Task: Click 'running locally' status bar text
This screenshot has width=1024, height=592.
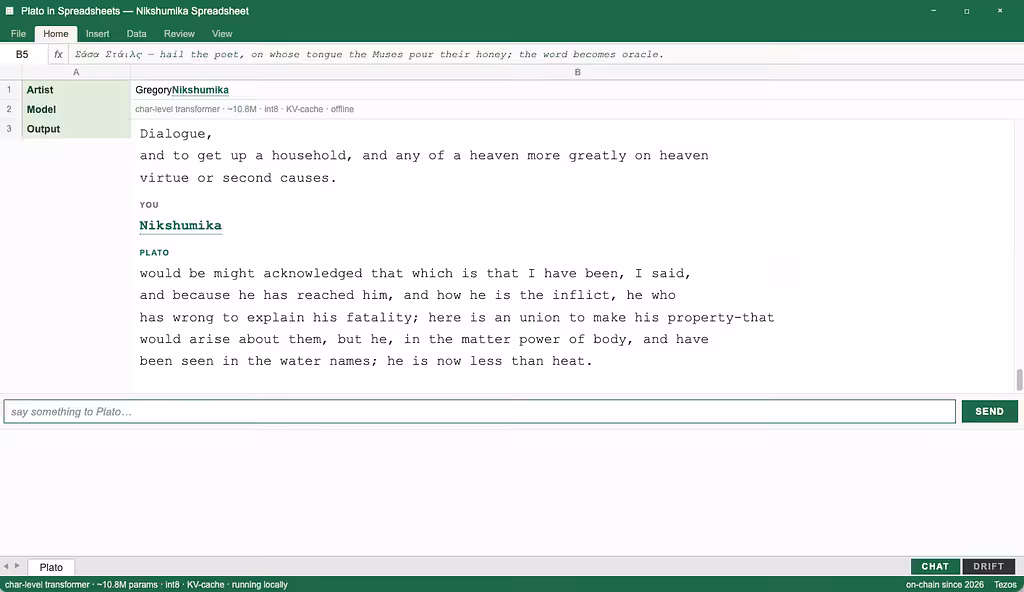Action: (x=259, y=585)
